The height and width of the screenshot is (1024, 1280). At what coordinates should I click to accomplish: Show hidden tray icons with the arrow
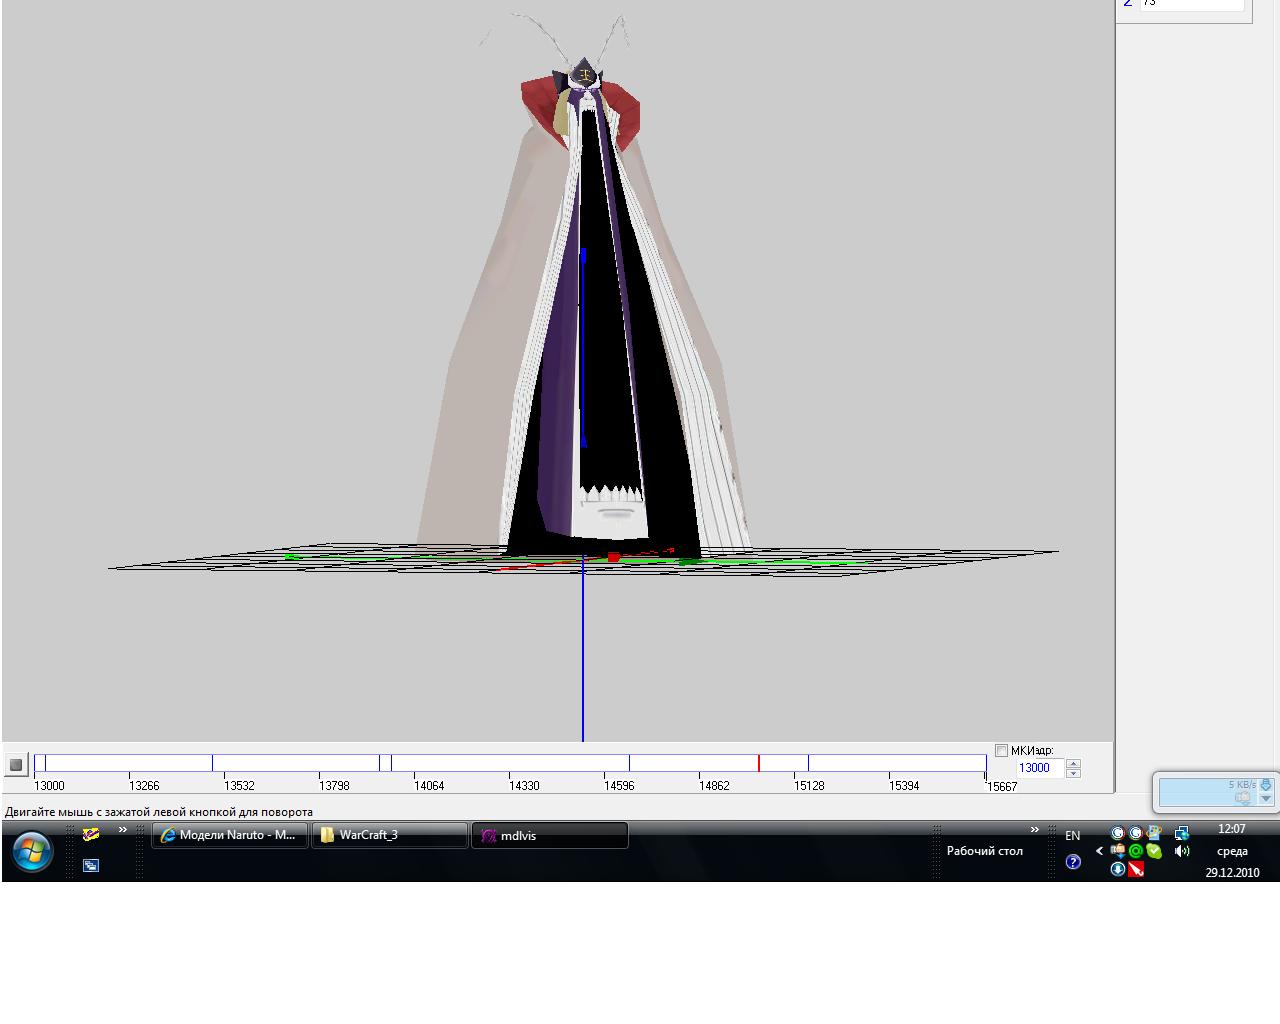click(1099, 851)
